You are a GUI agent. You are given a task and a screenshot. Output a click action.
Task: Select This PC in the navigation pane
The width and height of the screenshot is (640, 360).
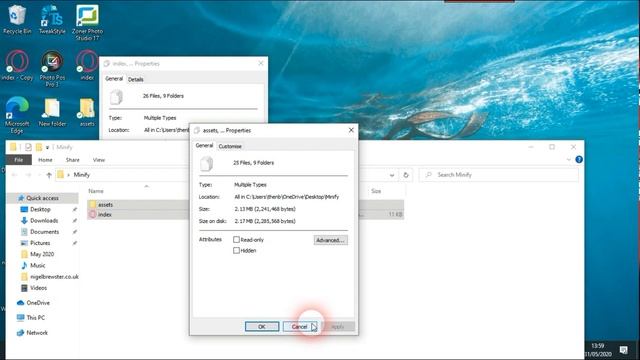click(x=36, y=318)
